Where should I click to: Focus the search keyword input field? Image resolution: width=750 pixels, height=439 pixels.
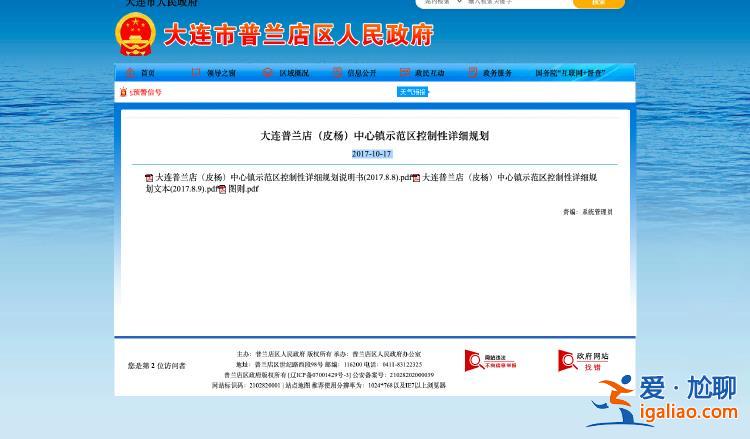[519, 2]
